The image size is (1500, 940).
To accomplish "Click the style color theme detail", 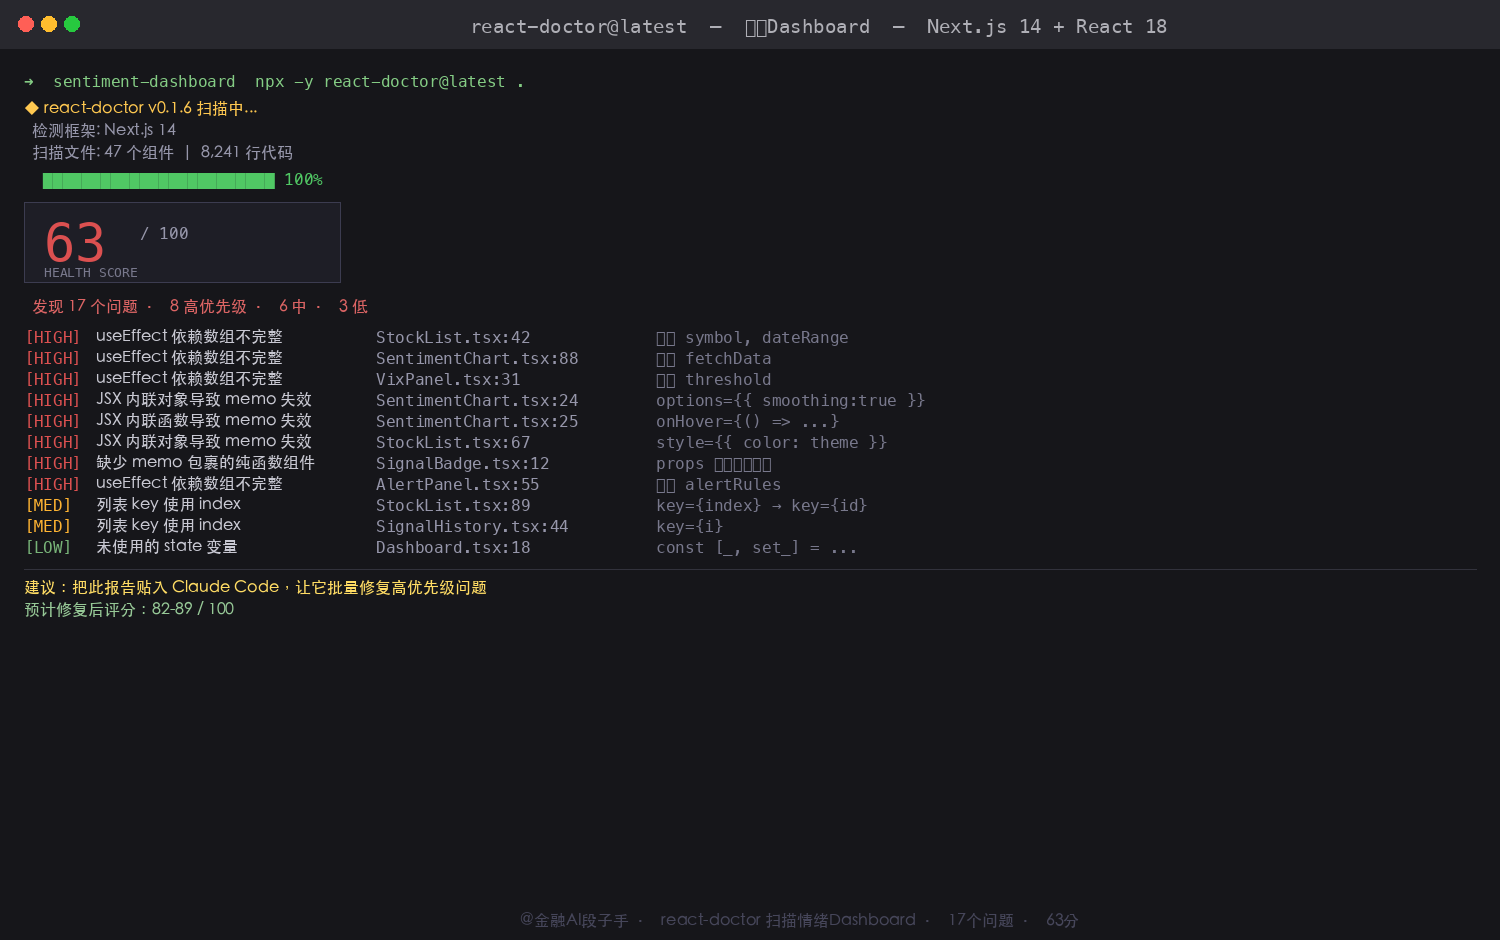I will point(772,443).
